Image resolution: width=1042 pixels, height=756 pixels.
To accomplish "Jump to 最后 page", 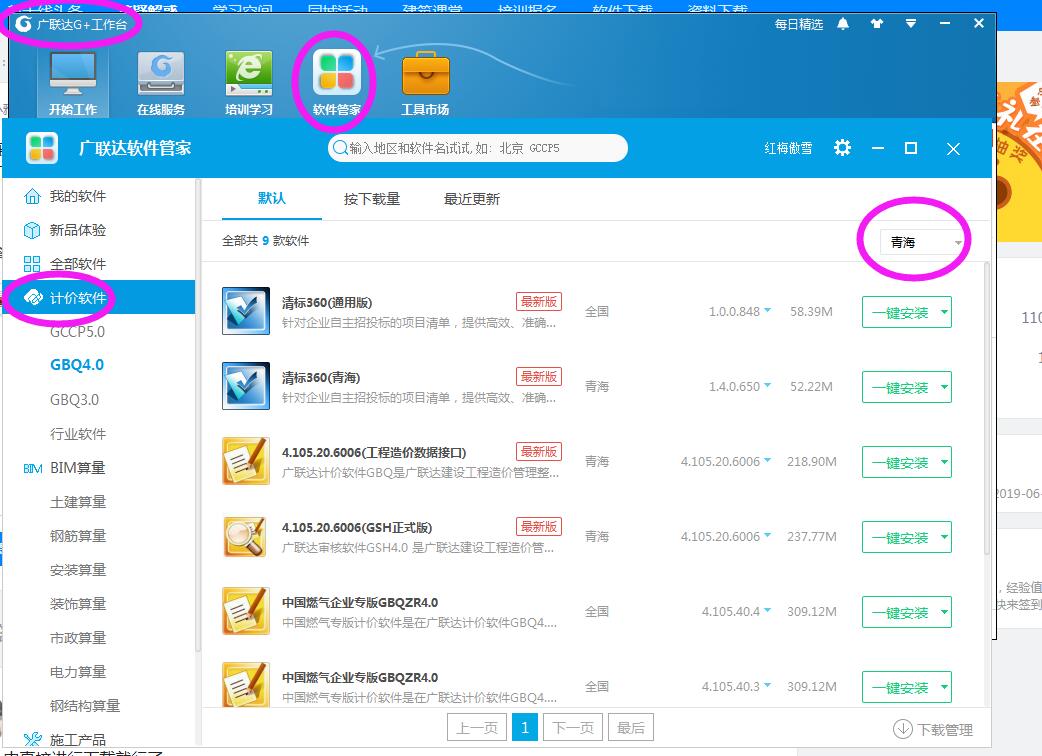I will click(x=631, y=727).
